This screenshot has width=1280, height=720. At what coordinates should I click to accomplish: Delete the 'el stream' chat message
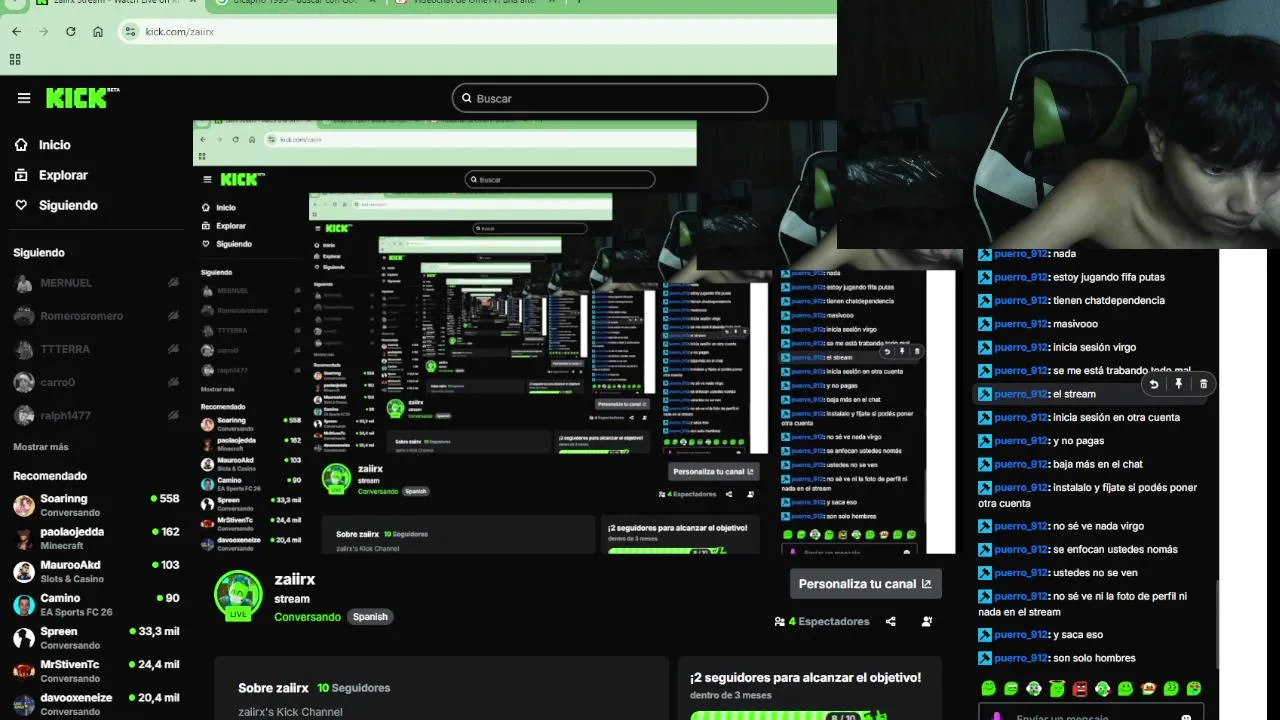[x=1203, y=384]
